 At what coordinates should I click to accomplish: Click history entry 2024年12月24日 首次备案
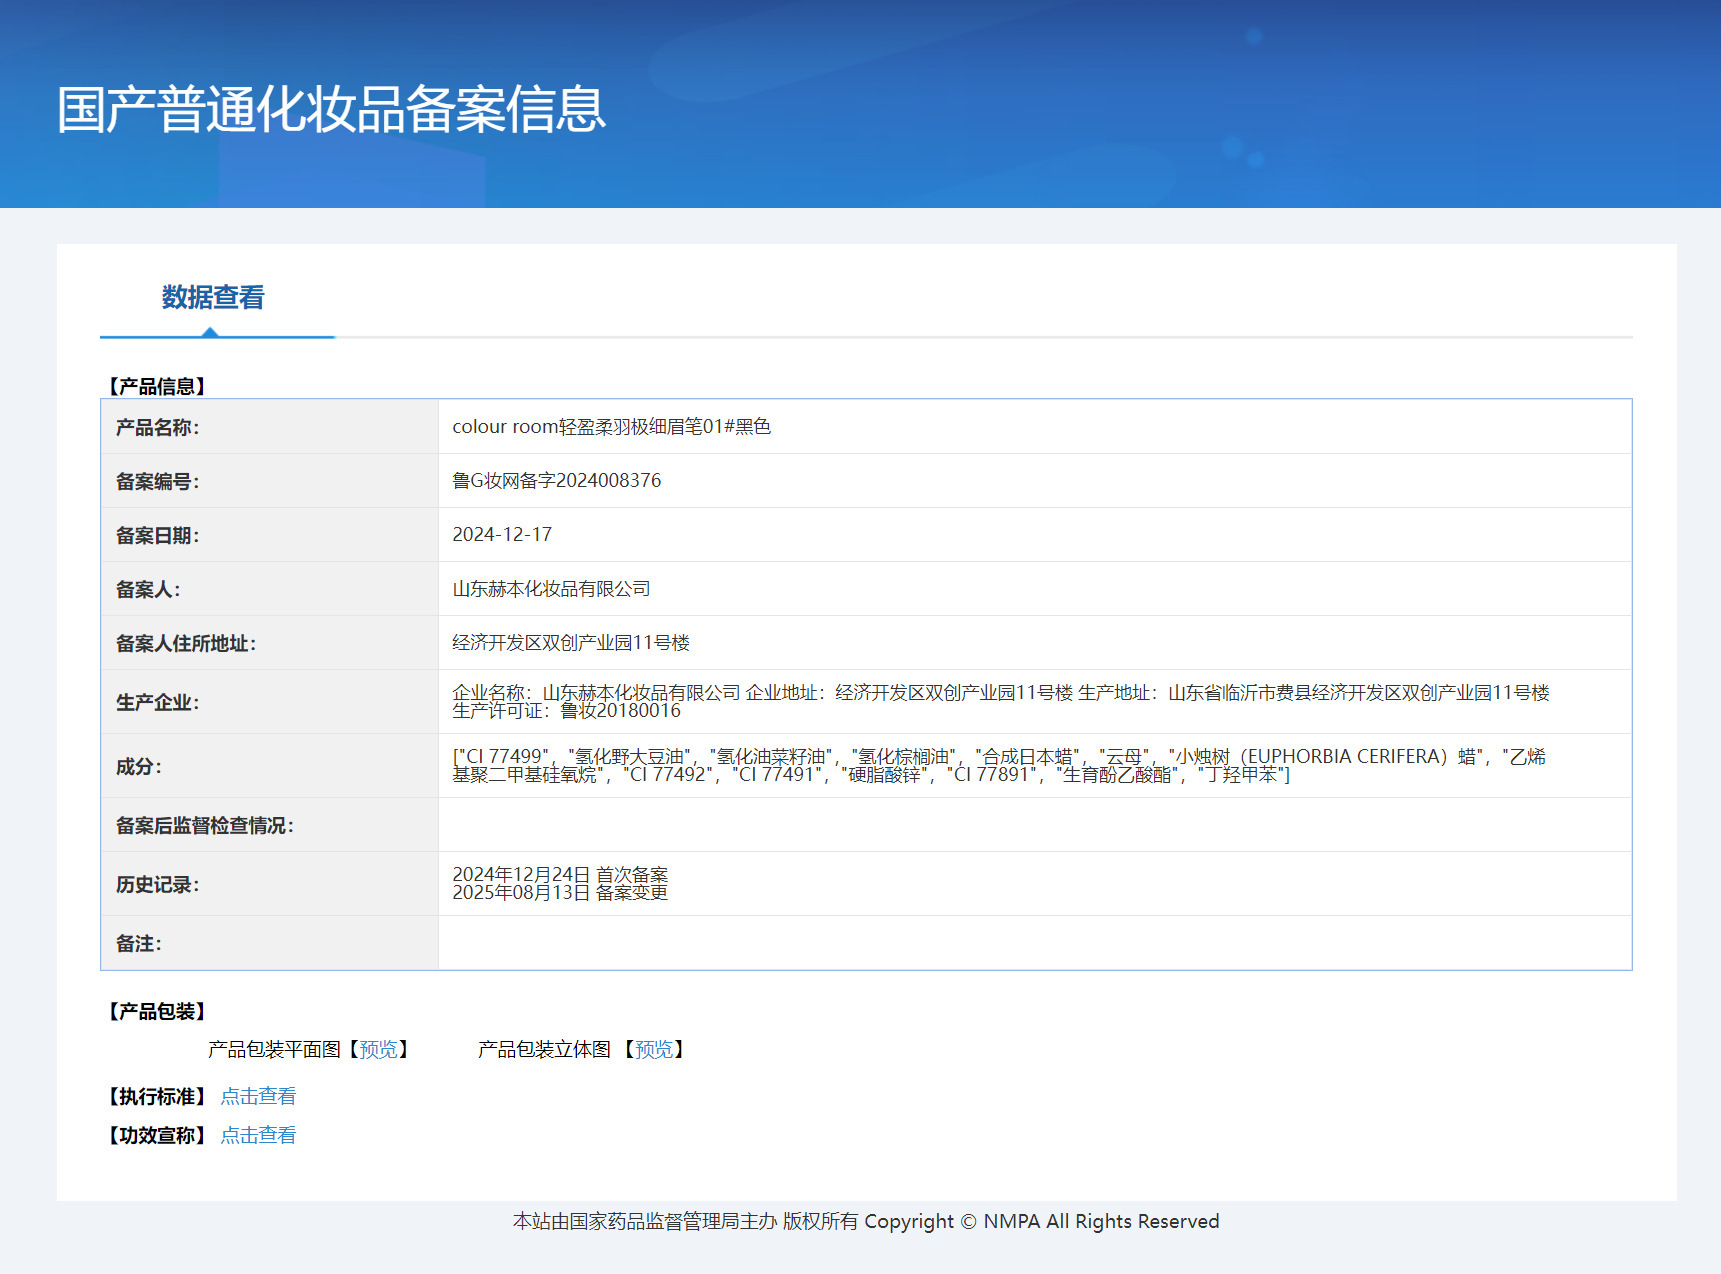560,875
